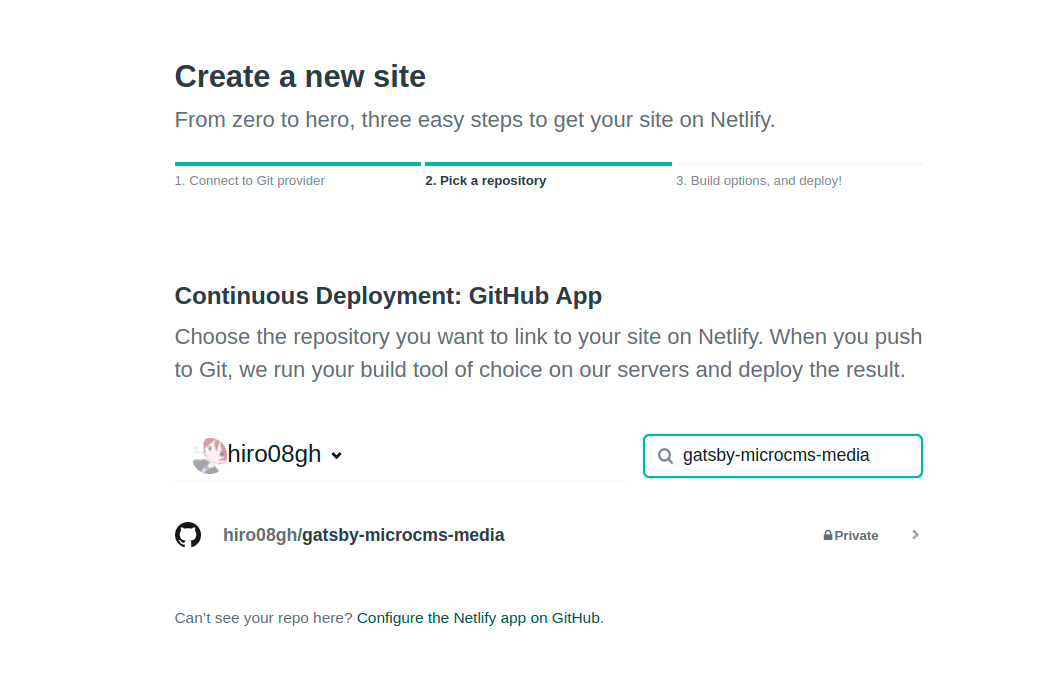This screenshot has width=1045, height=696.
Task: Focus the repository search text field
Action: coord(790,456)
